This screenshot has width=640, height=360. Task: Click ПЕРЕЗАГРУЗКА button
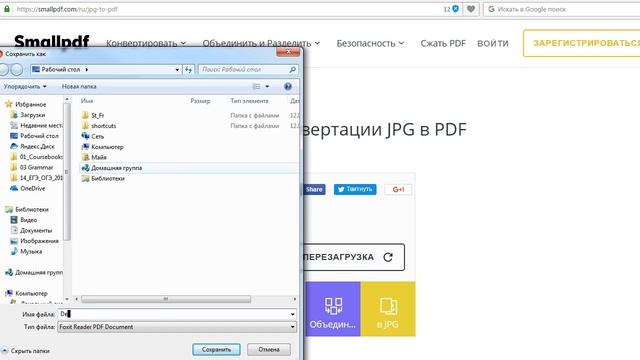click(x=354, y=257)
